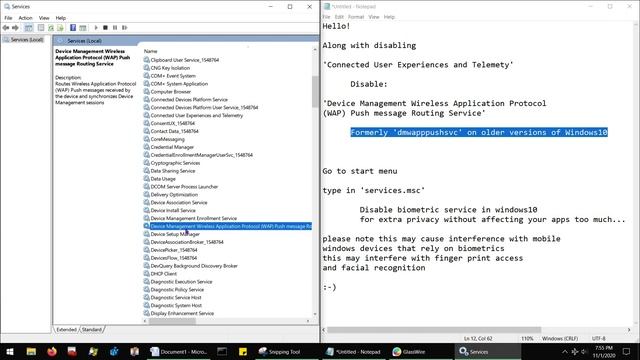Viewport: 640px width, 360px height.
Task: Click the Refresh icon in Services toolbar
Action: click(51, 28)
